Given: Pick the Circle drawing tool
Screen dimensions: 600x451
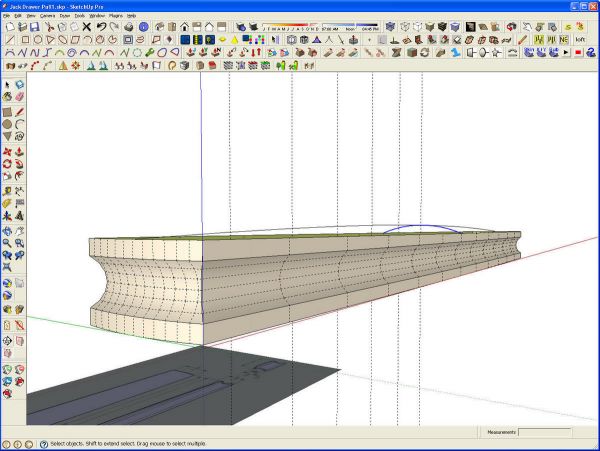Looking at the screenshot, I should tap(7, 124).
